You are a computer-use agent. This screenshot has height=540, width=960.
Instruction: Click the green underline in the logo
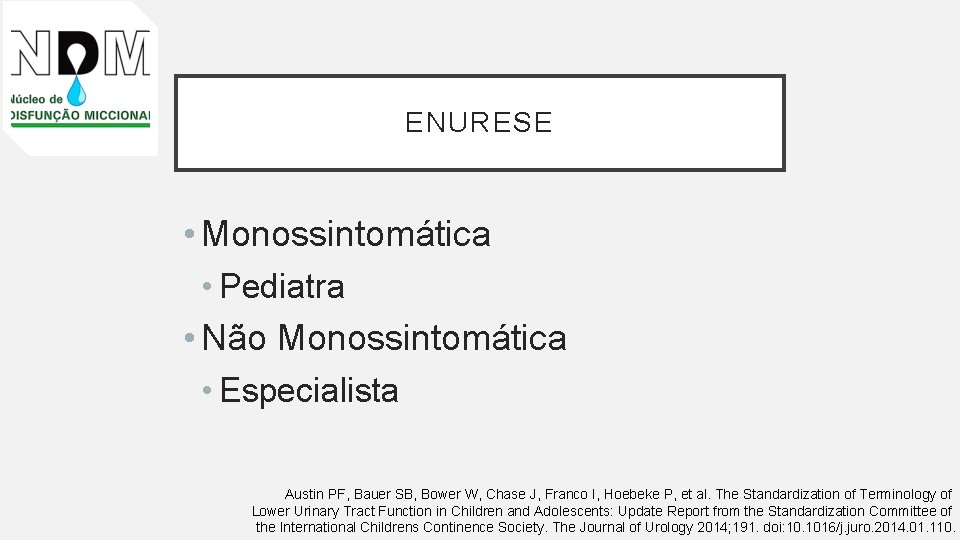[x=80, y=125]
